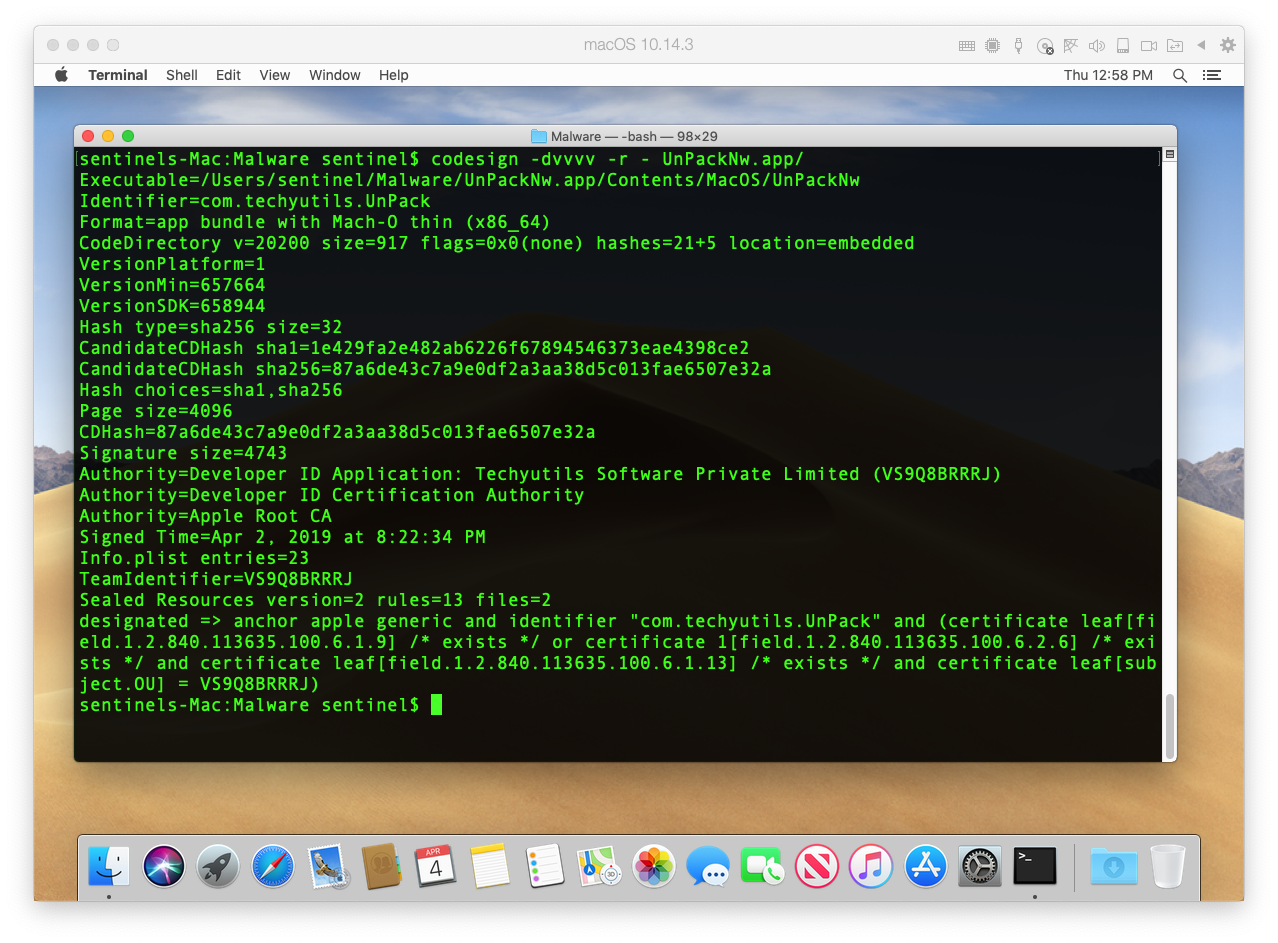Screen dimensions: 1278x943
Task: Open the View menu
Action: point(275,75)
